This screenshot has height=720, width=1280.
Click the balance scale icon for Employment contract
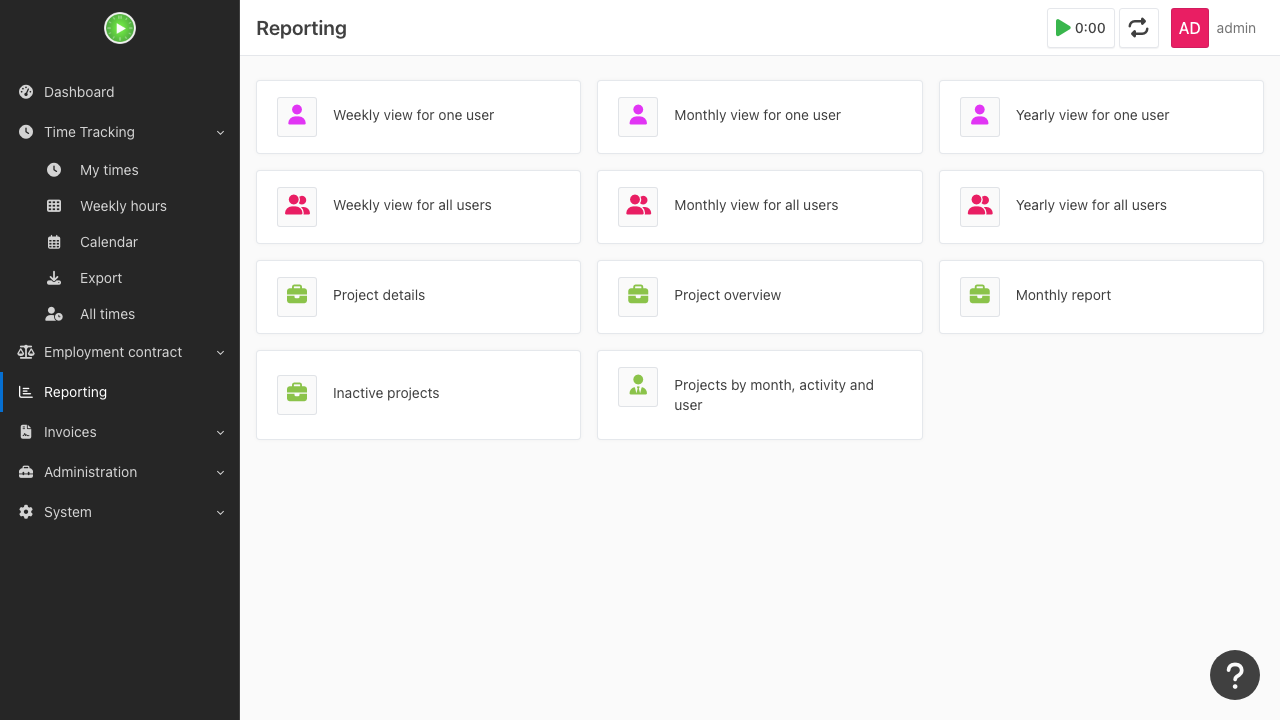[26, 352]
